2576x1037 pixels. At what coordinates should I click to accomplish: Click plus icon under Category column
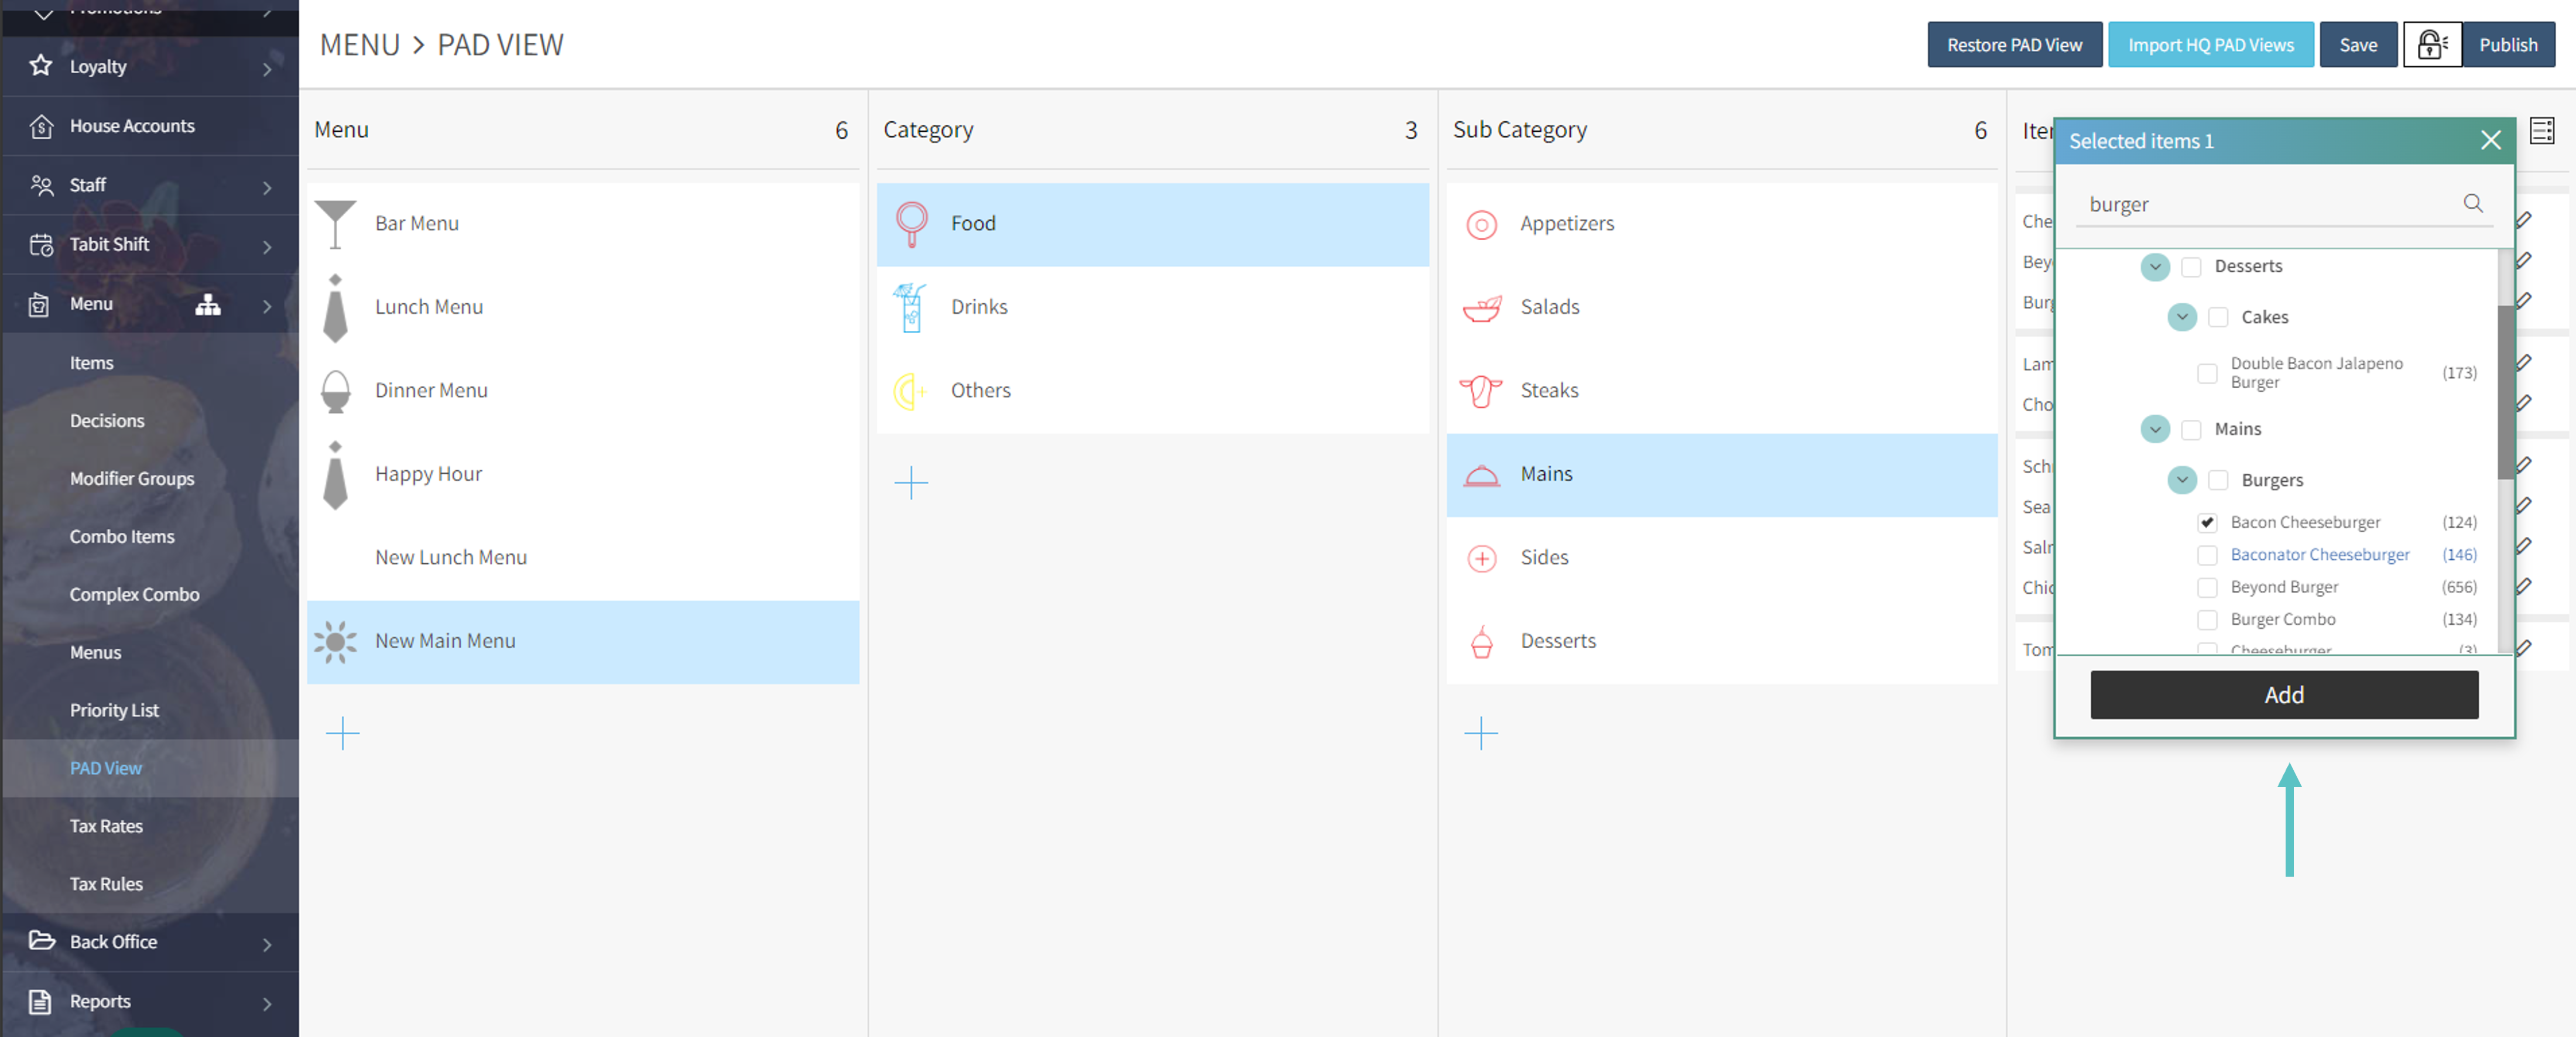click(x=910, y=483)
